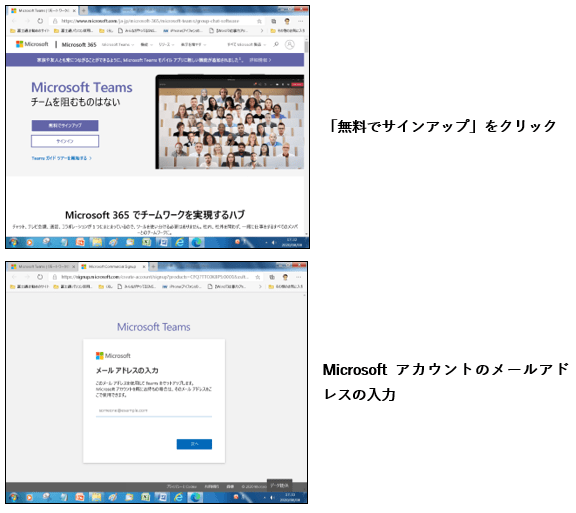576x513 pixels.
Task: Click volume icon in lower taskbar tray
Action: point(272,498)
